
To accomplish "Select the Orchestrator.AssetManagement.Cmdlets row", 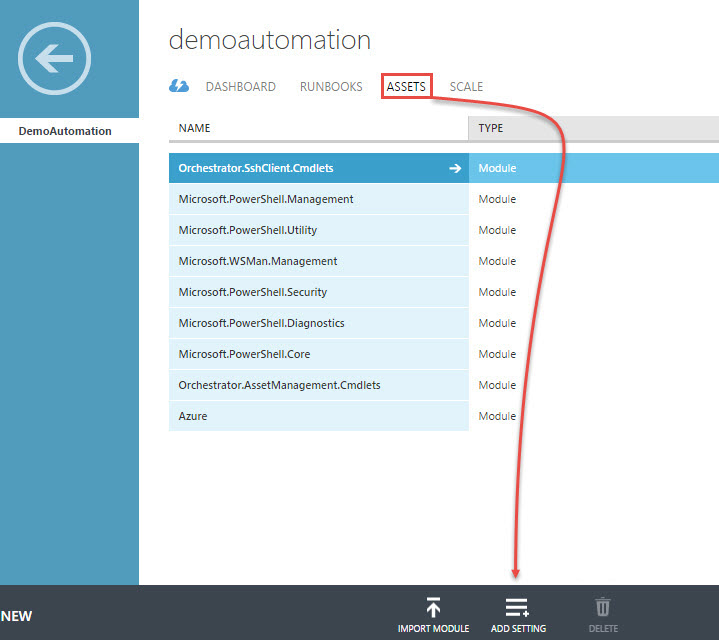I will point(443,385).
